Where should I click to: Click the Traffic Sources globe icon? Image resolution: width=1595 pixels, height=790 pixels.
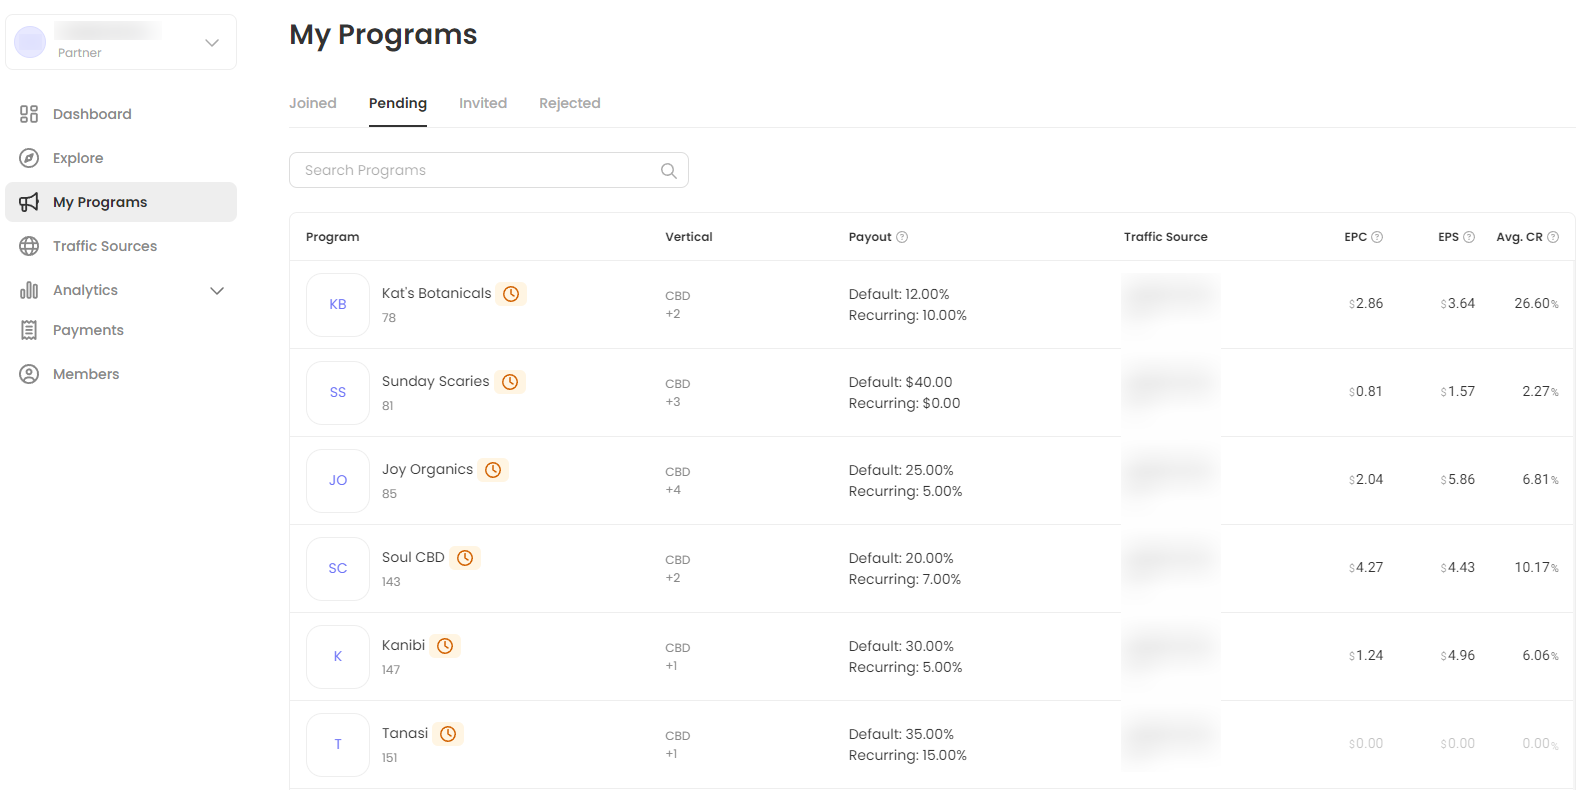point(29,246)
